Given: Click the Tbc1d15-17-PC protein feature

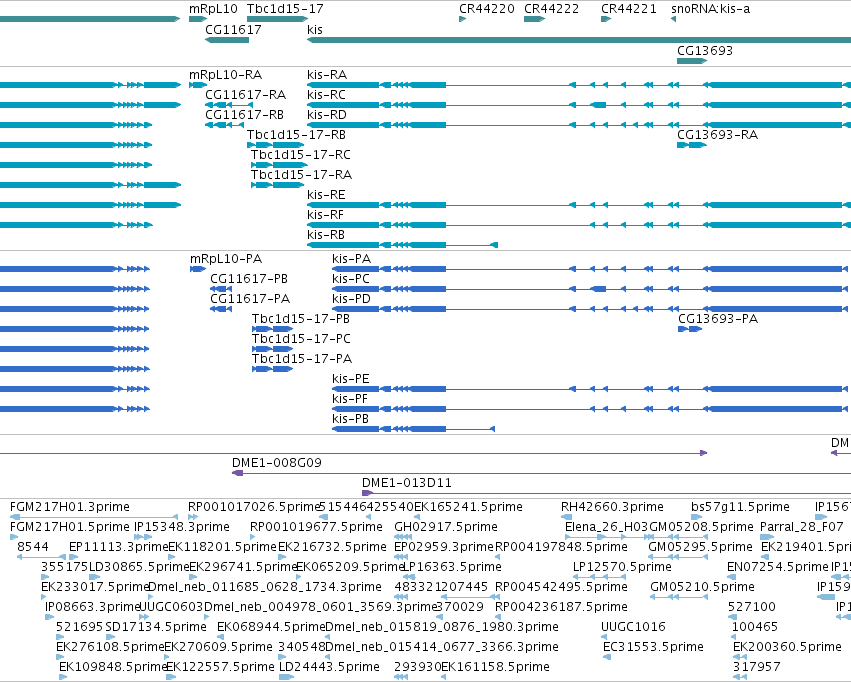Looking at the screenshot, I should [x=272, y=349].
